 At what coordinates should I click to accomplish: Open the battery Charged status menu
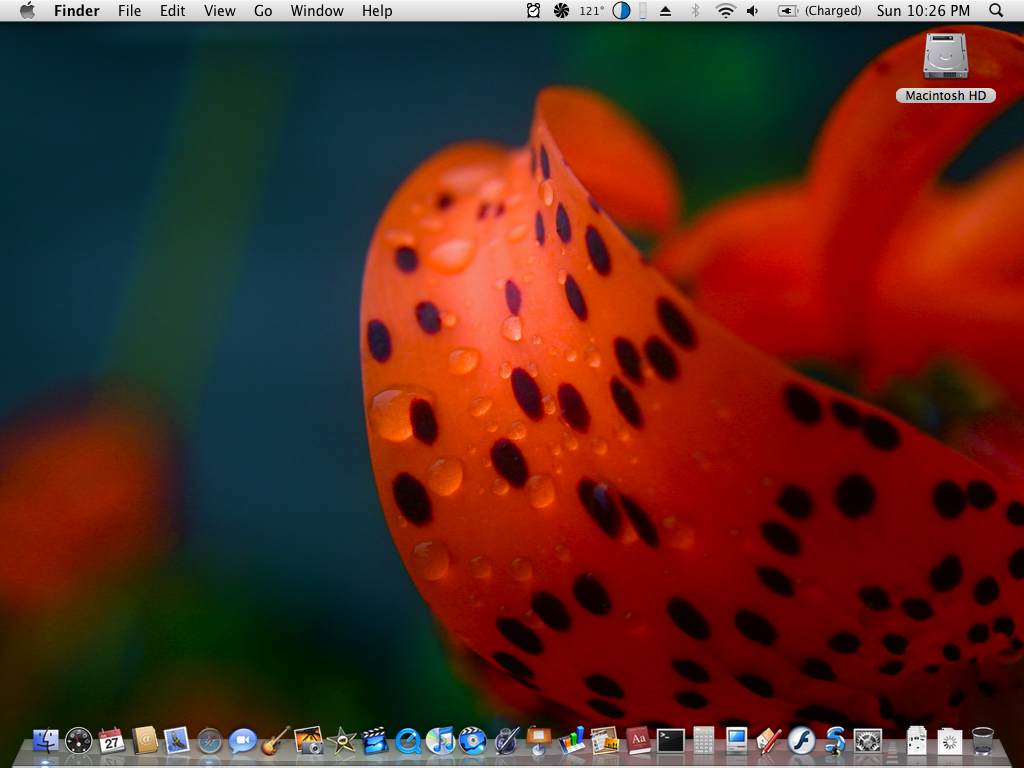[x=820, y=10]
